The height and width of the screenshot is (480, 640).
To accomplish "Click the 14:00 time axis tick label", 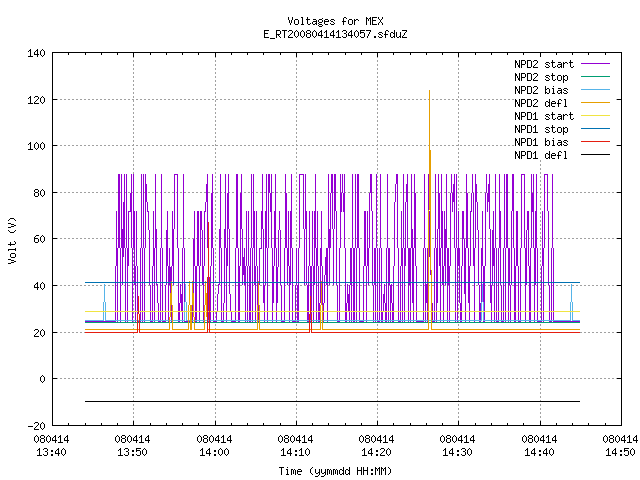I will (214, 452).
